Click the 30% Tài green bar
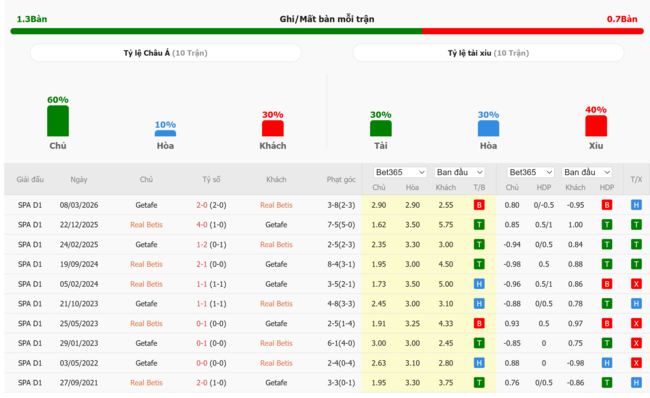The image size is (650, 398). point(381,128)
